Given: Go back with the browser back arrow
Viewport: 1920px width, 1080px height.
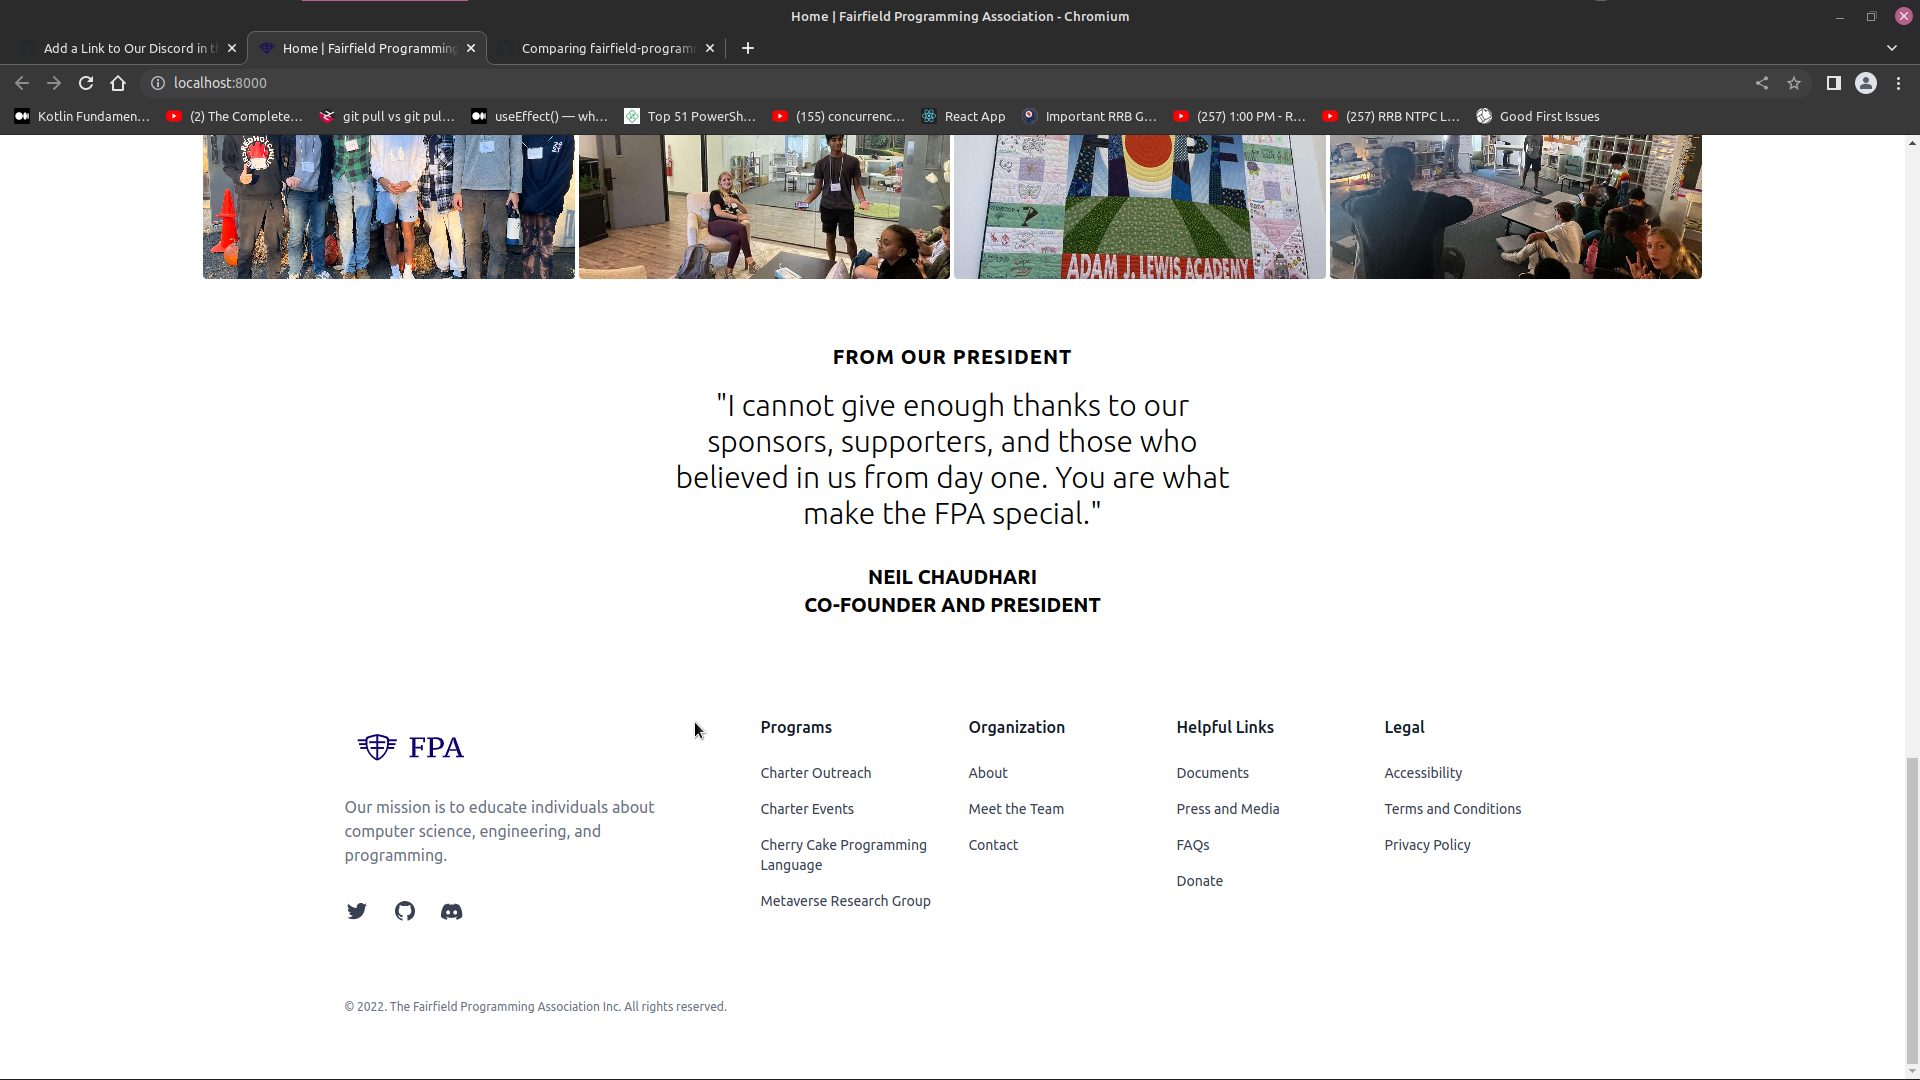Looking at the screenshot, I should click(22, 83).
